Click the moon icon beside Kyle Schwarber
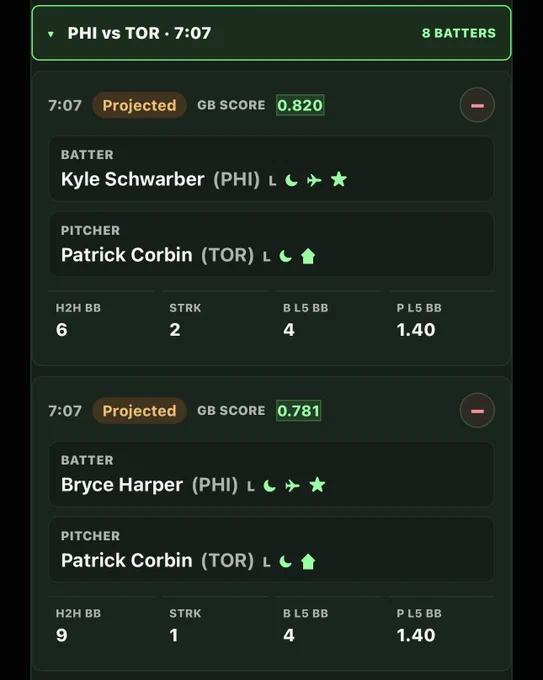The image size is (543, 680). coord(291,180)
